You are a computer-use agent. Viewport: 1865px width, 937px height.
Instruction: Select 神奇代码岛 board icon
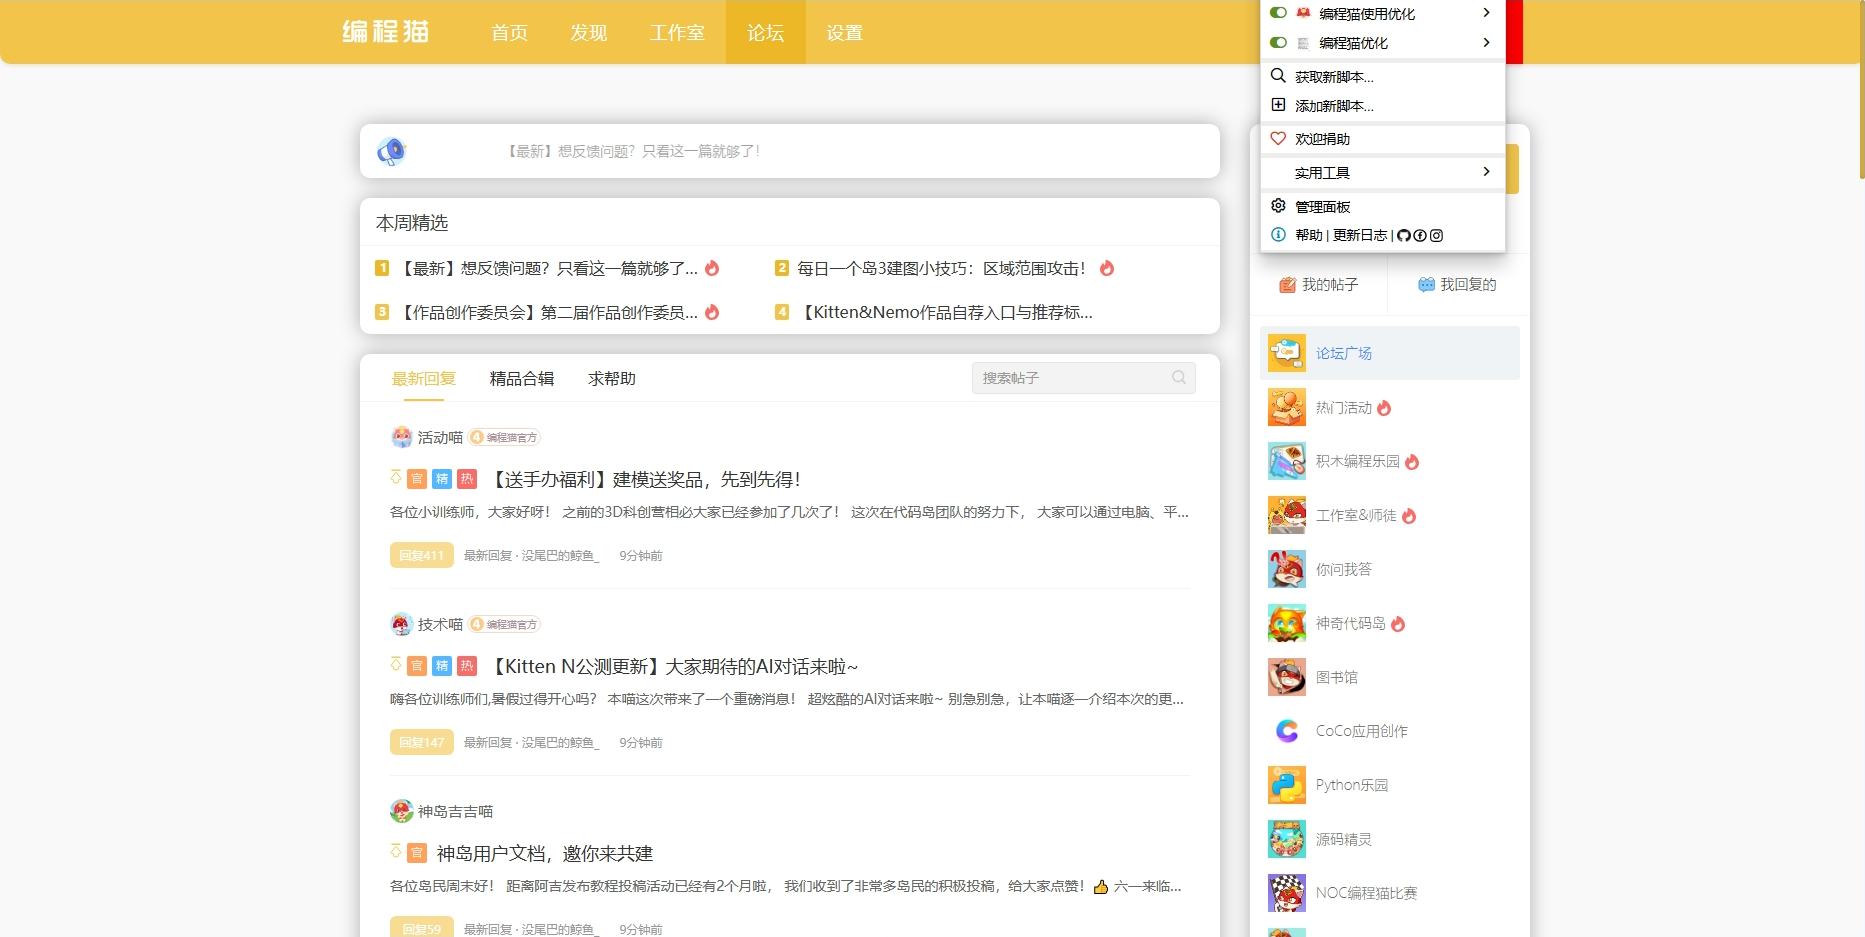click(1287, 623)
